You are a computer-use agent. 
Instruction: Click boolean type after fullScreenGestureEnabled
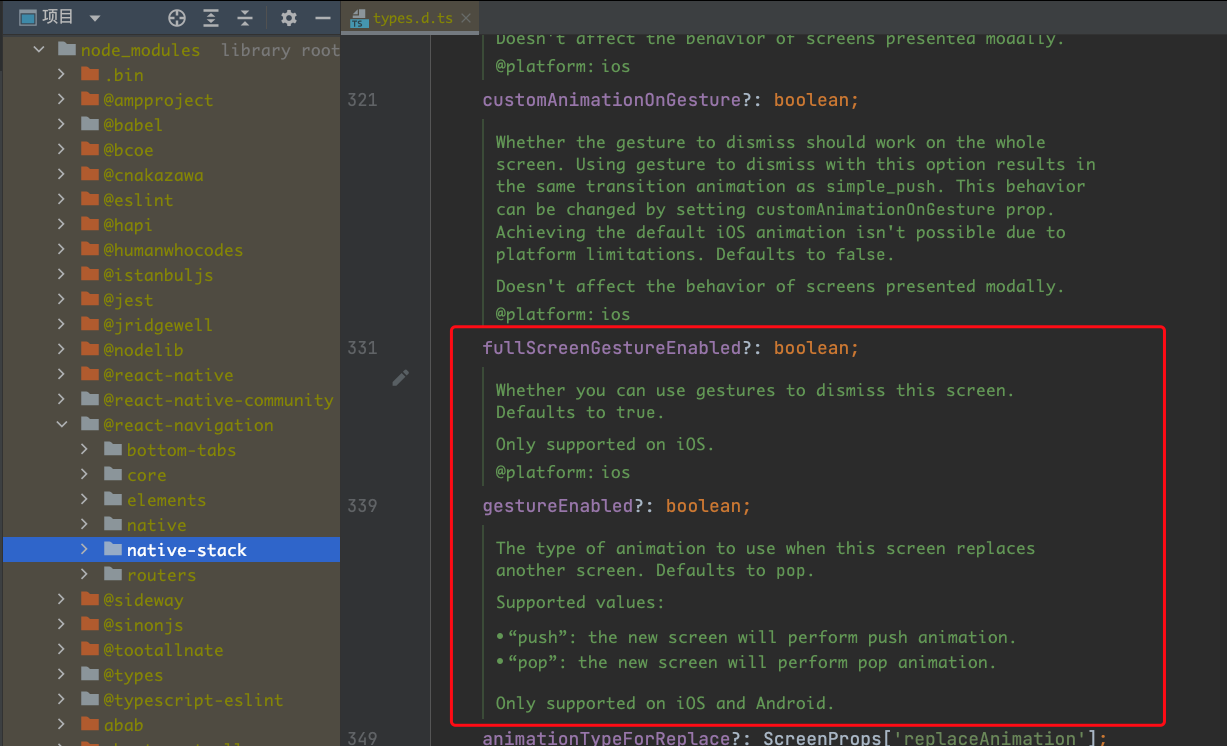811,348
